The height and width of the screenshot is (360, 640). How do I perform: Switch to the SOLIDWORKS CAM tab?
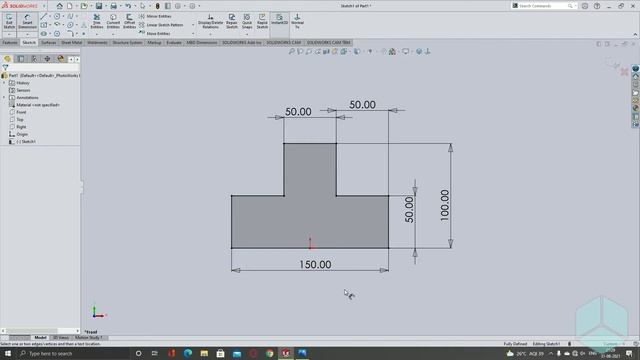click(x=284, y=42)
